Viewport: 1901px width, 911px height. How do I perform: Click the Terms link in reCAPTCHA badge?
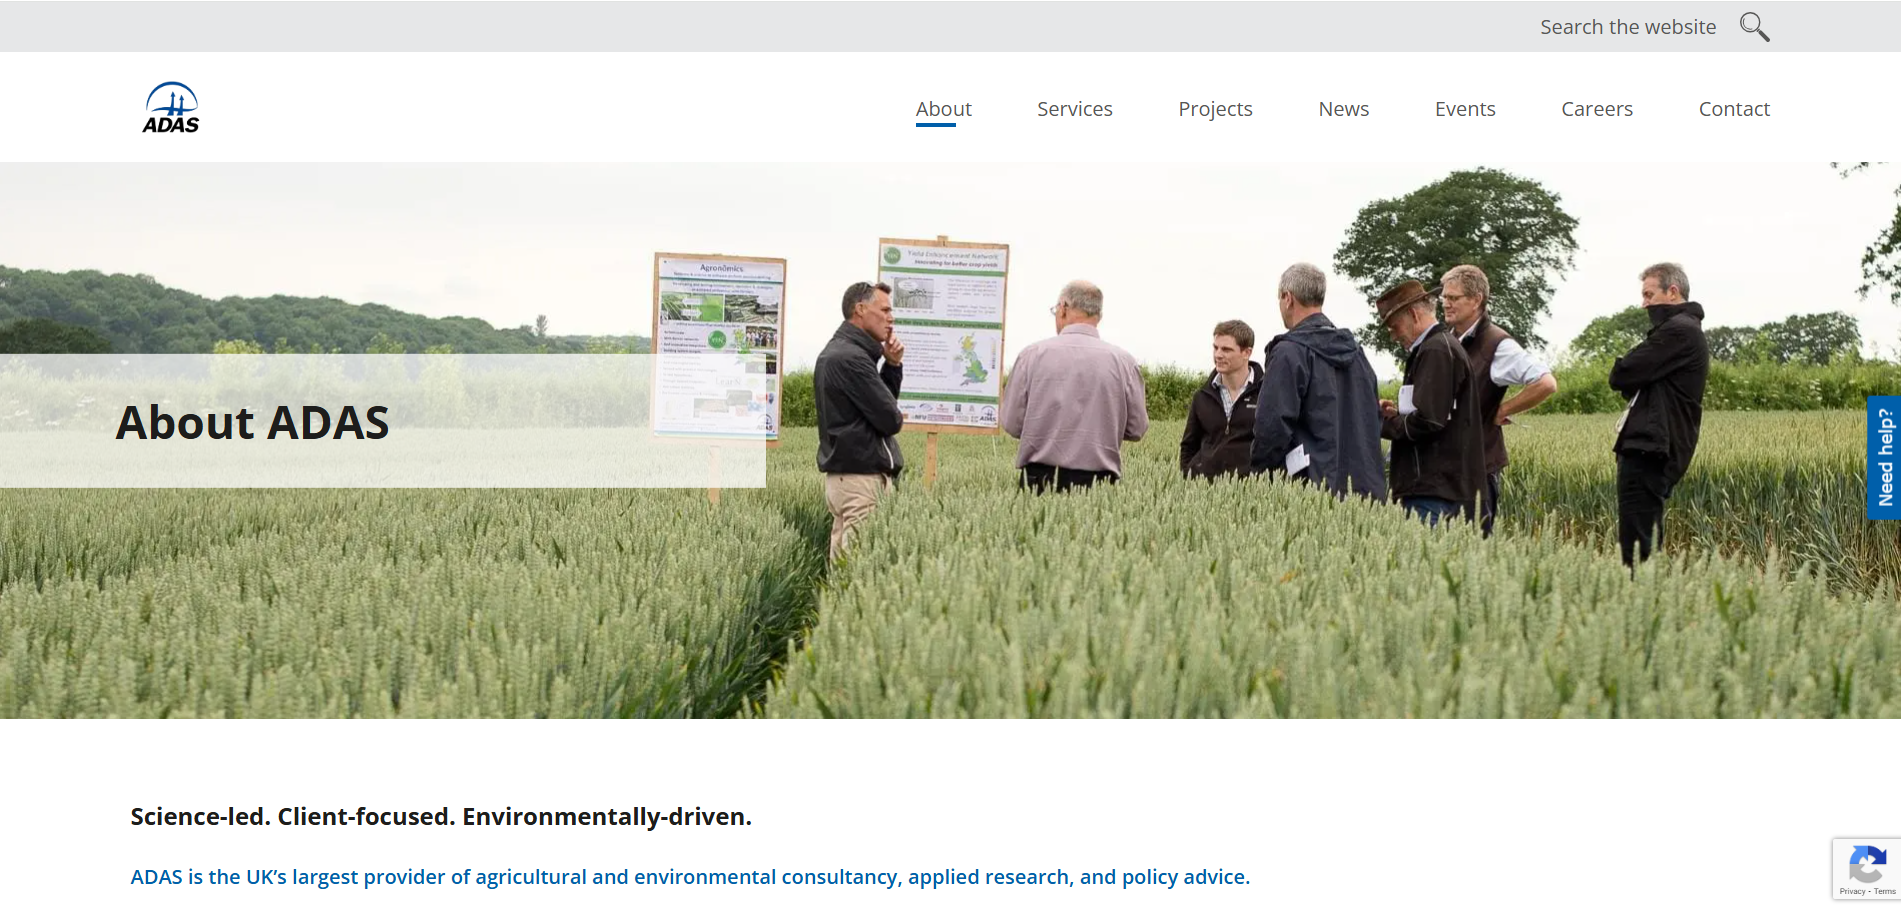(x=1885, y=891)
